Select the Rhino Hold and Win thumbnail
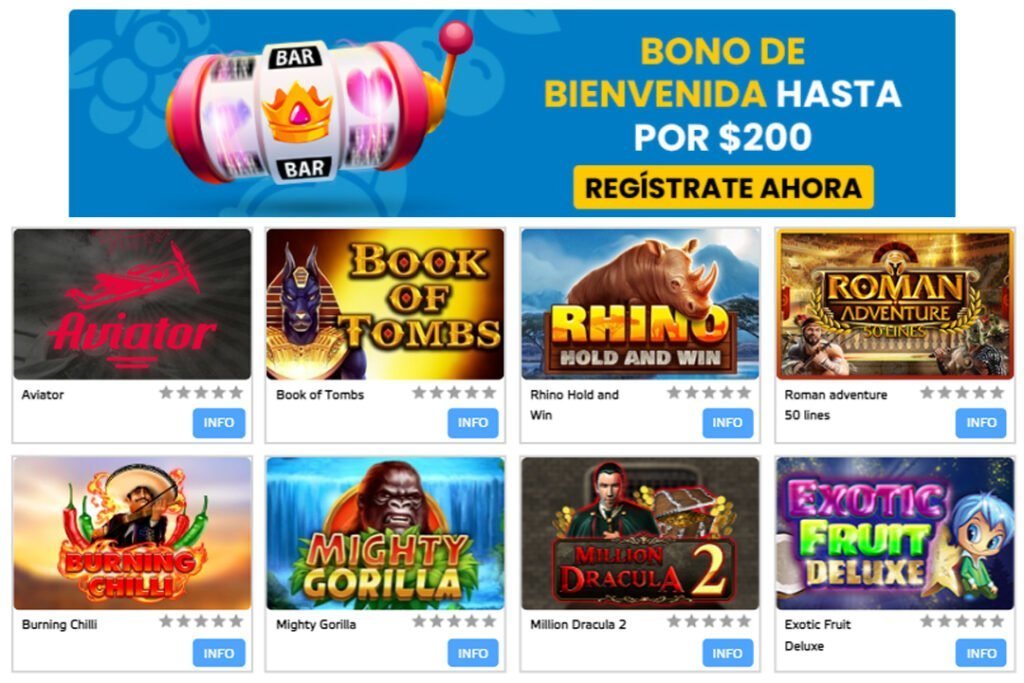1024x683 pixels. click(640, 304)
